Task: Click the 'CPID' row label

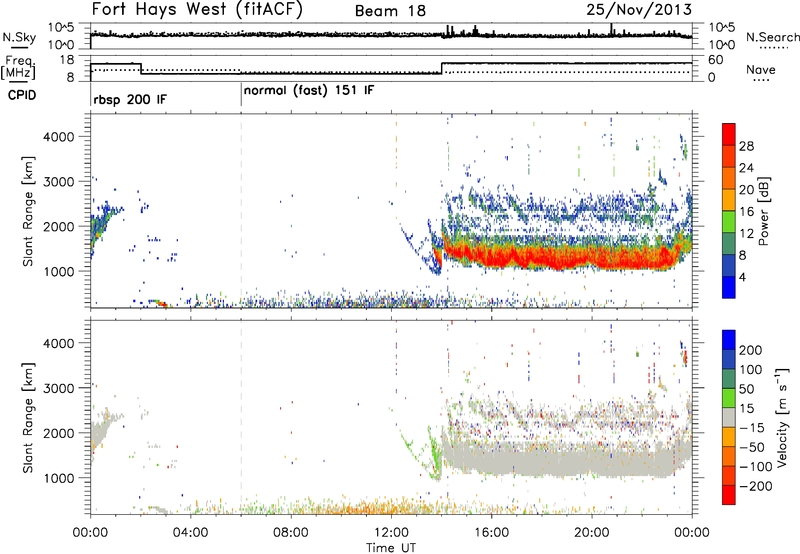Action: pyautogui.click(x=22, y=95)
